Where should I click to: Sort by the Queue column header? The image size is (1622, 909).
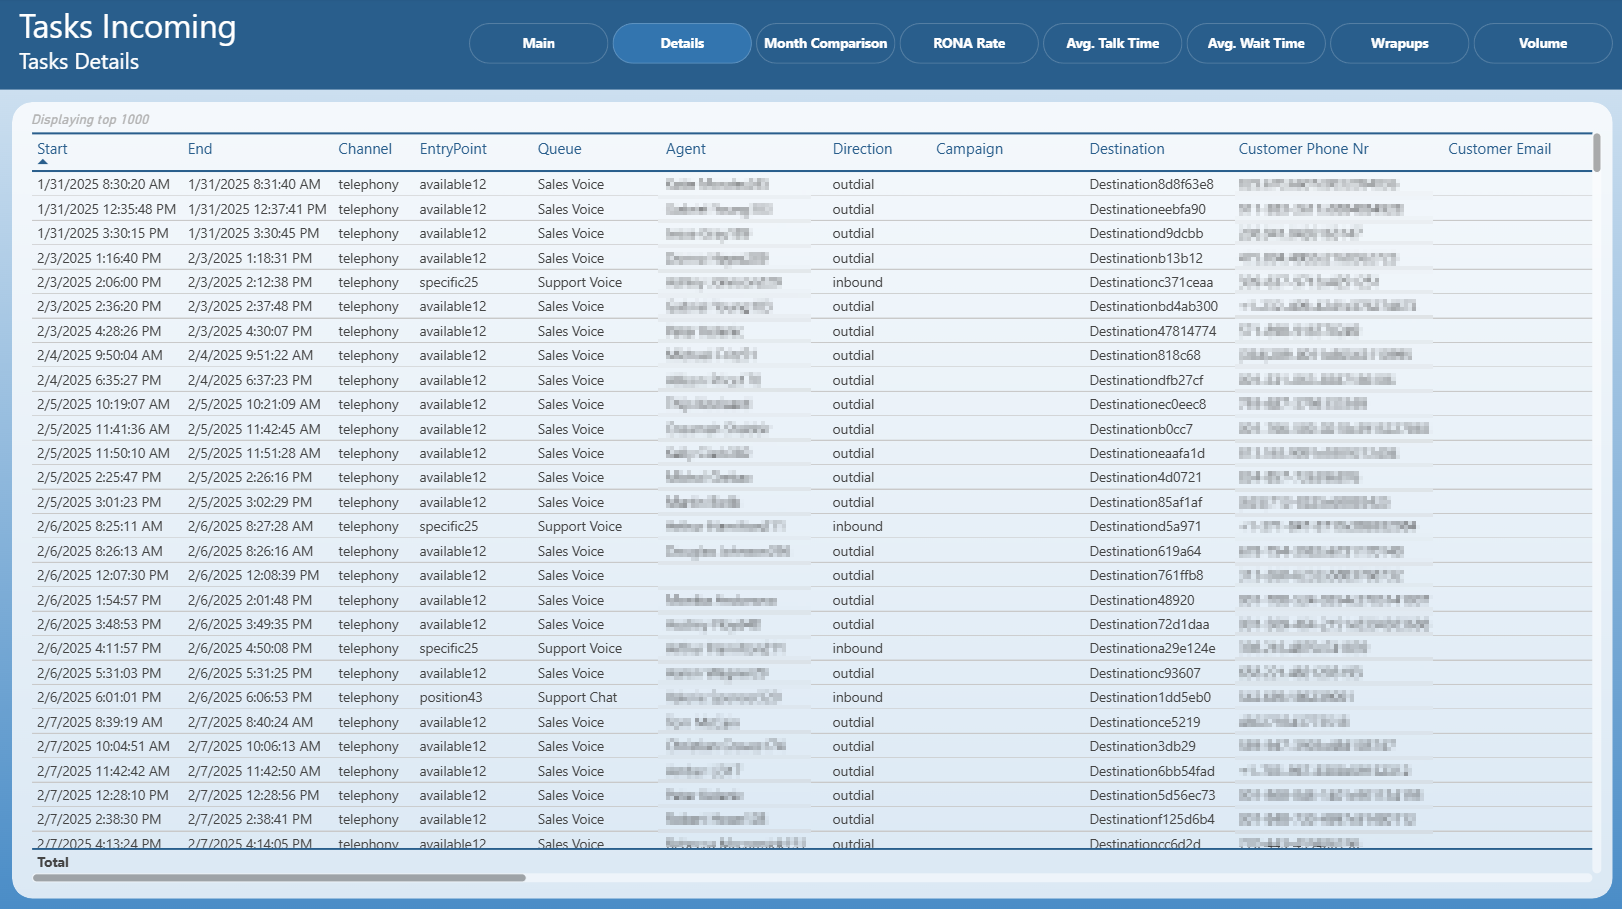coord(559,149)
